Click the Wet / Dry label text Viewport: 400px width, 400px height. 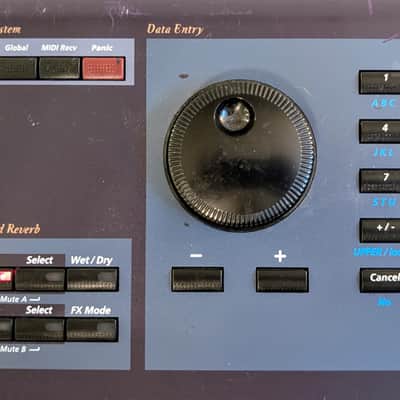(91, 260)
